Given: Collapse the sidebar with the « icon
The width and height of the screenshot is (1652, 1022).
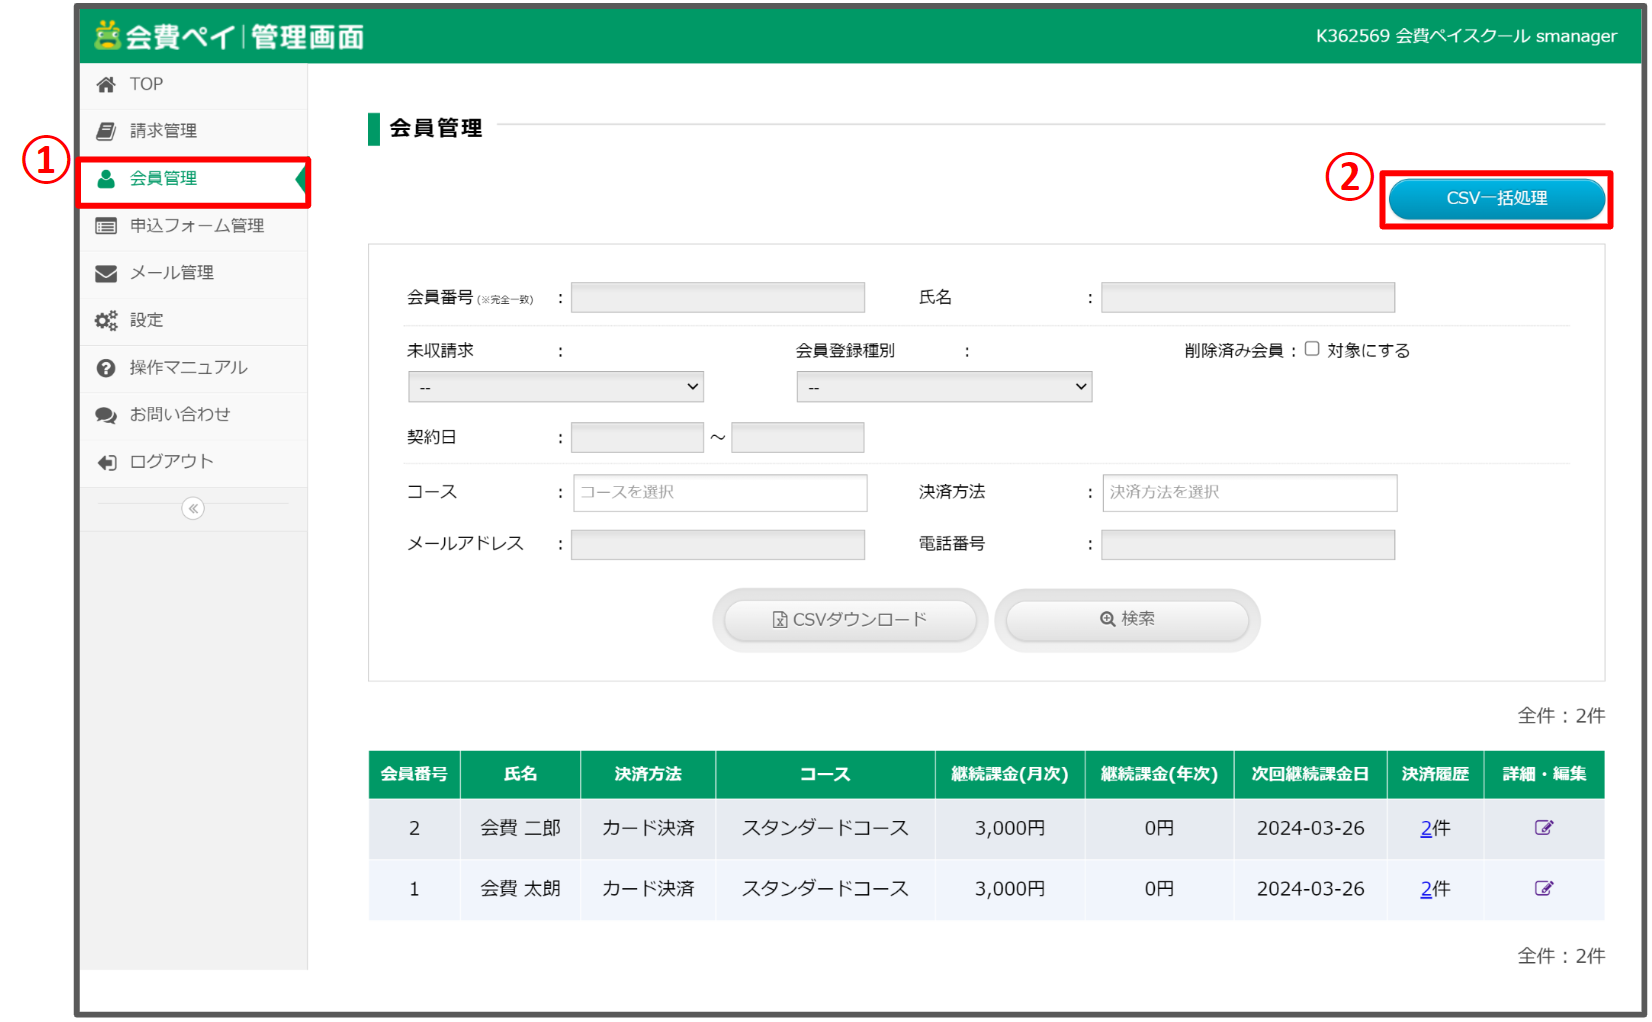Looking at the screenshot, I should click(x=193, y=508).
